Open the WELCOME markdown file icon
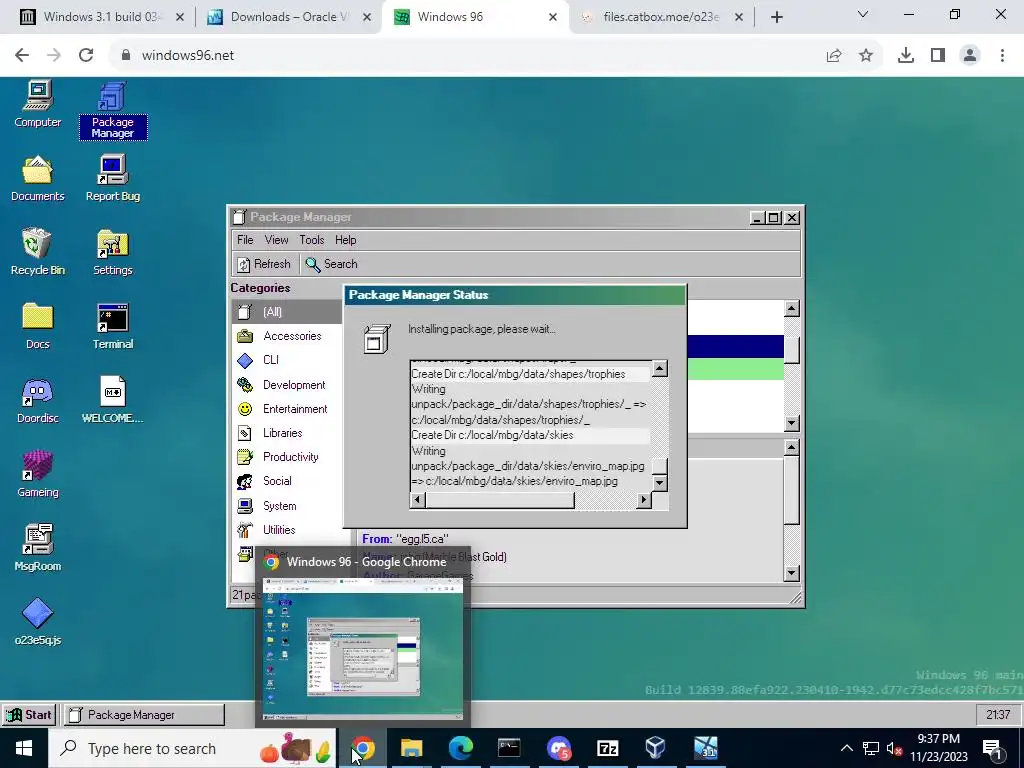1024x768 pixels. click(x=112, y=400)
